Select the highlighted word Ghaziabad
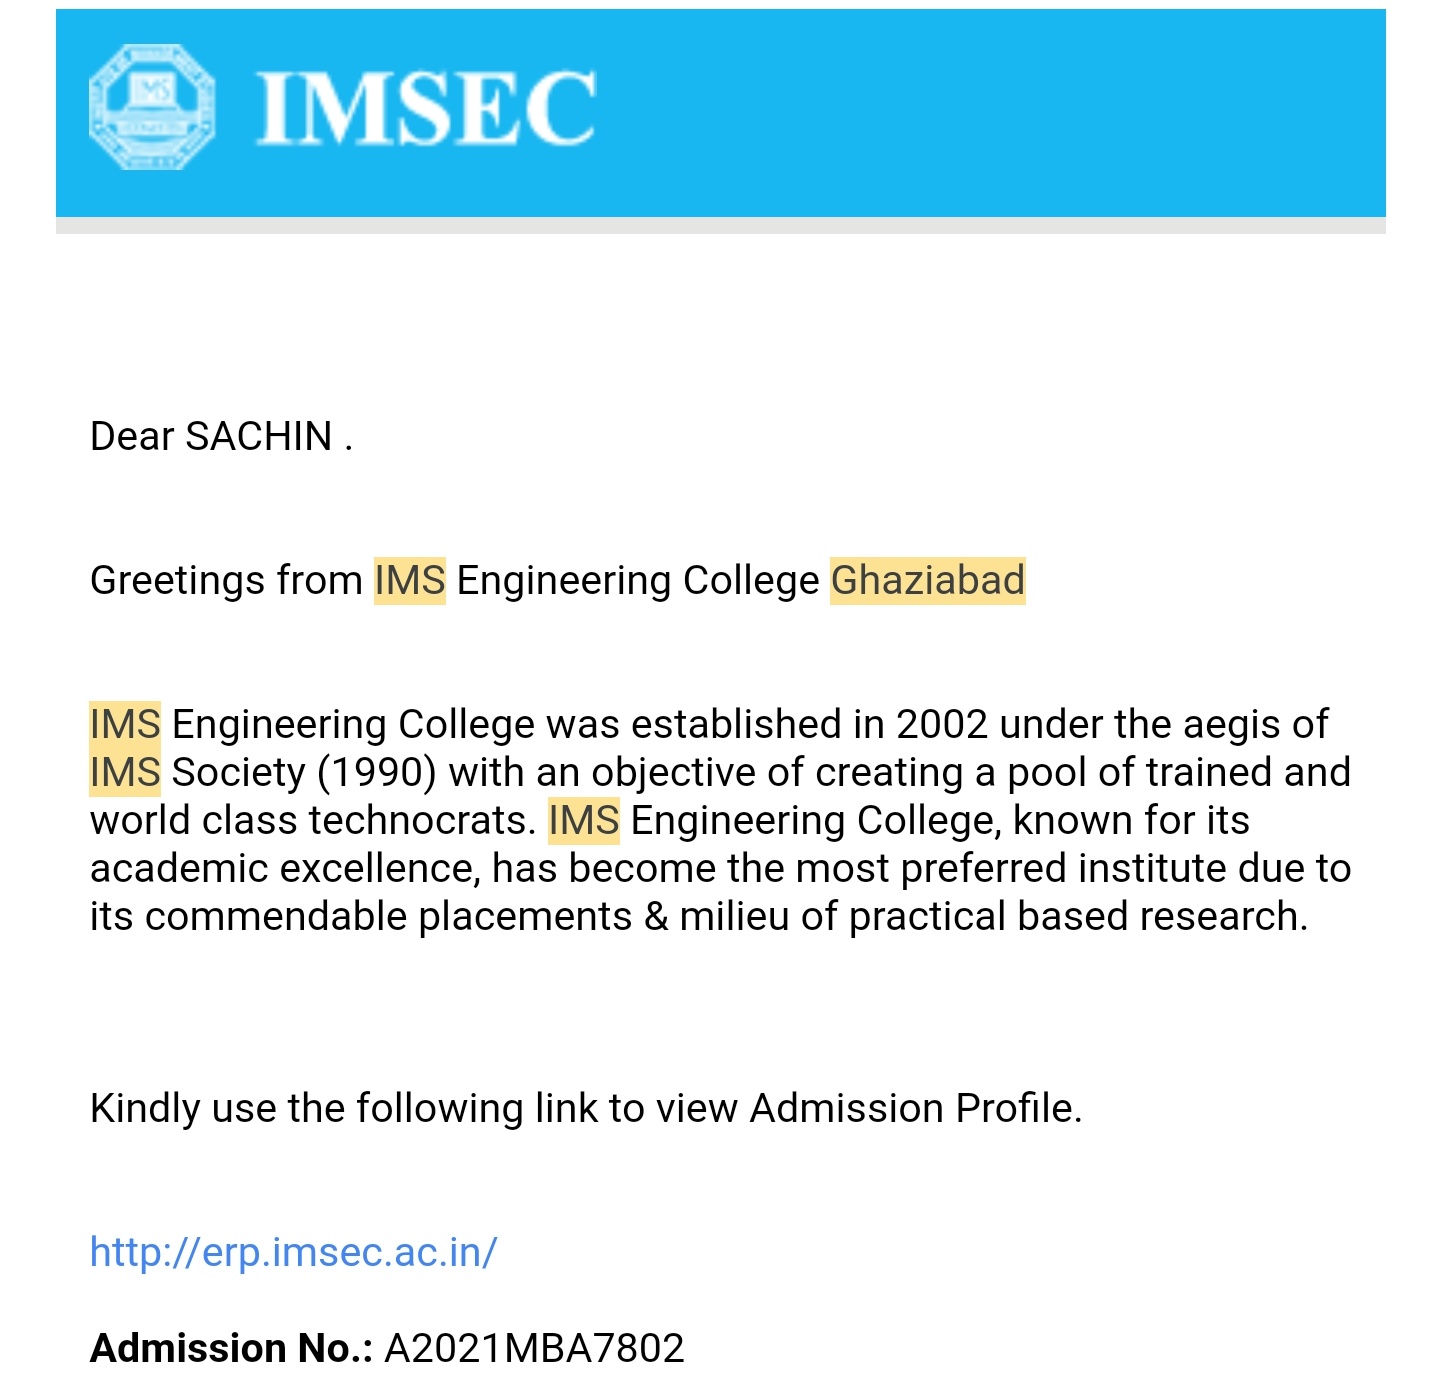The width and height of the screenshot is (1440, 1397). coord(928,580)
